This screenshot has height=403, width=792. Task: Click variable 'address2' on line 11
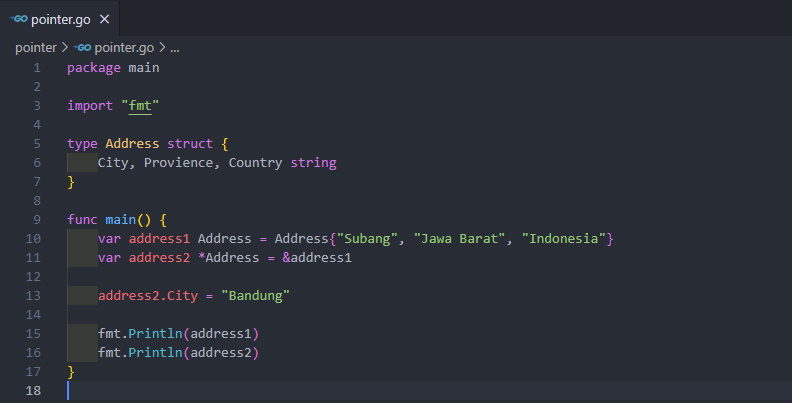click(x=159, y=258)
